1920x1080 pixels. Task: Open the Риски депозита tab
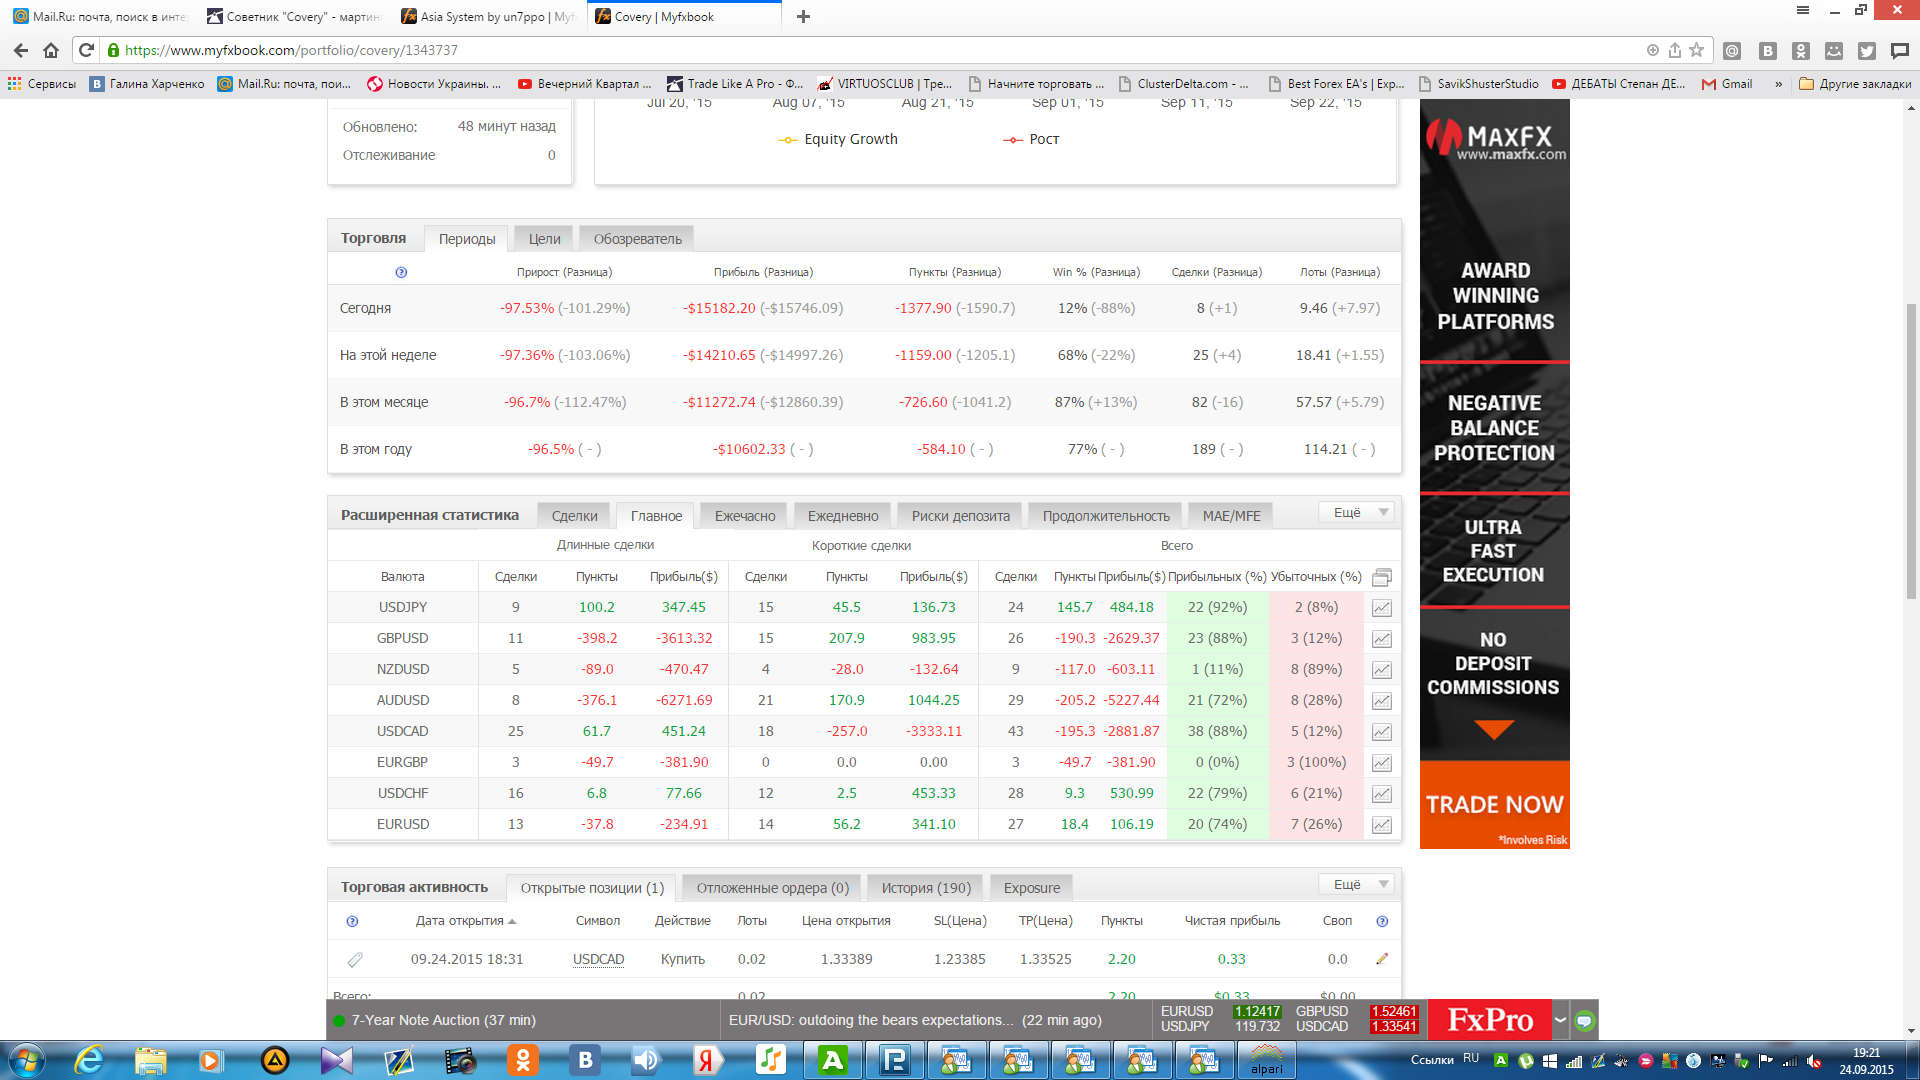coord(960,516)
